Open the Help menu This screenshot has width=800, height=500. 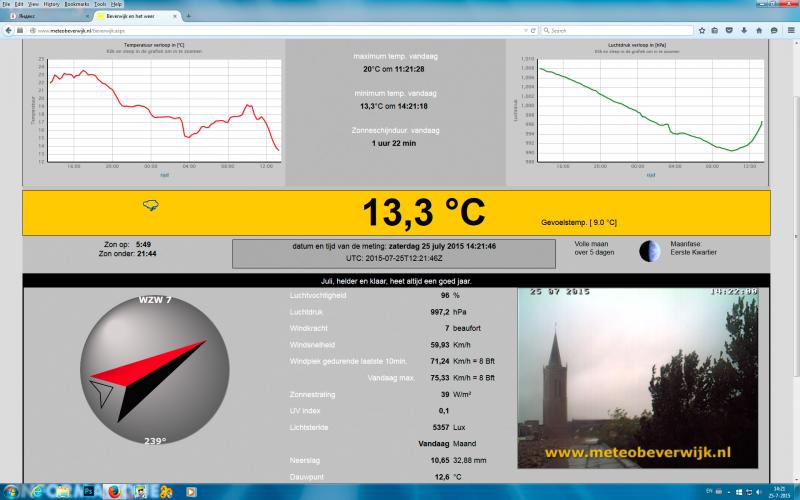(116, 4)
